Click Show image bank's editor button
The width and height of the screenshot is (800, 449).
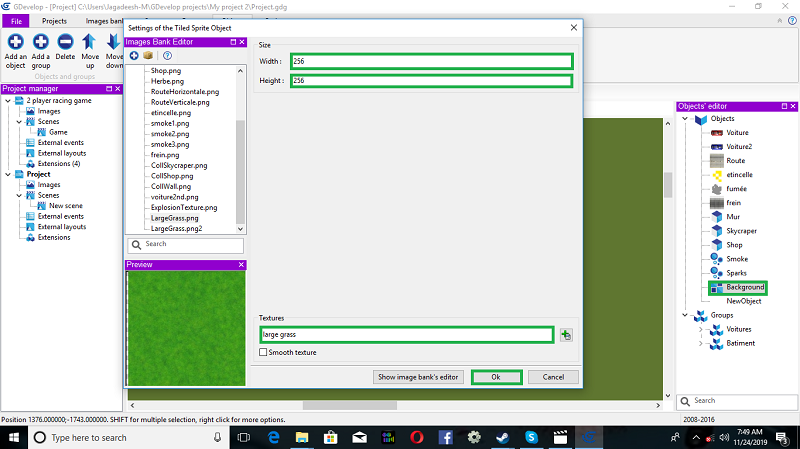(418, 377)
